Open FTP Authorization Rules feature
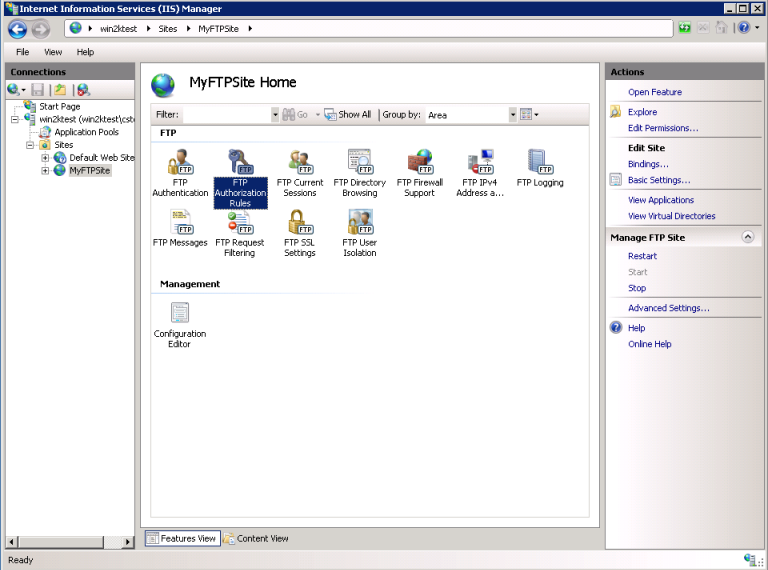The height and width of the screenshot is (570, 768). pos(240,178)
